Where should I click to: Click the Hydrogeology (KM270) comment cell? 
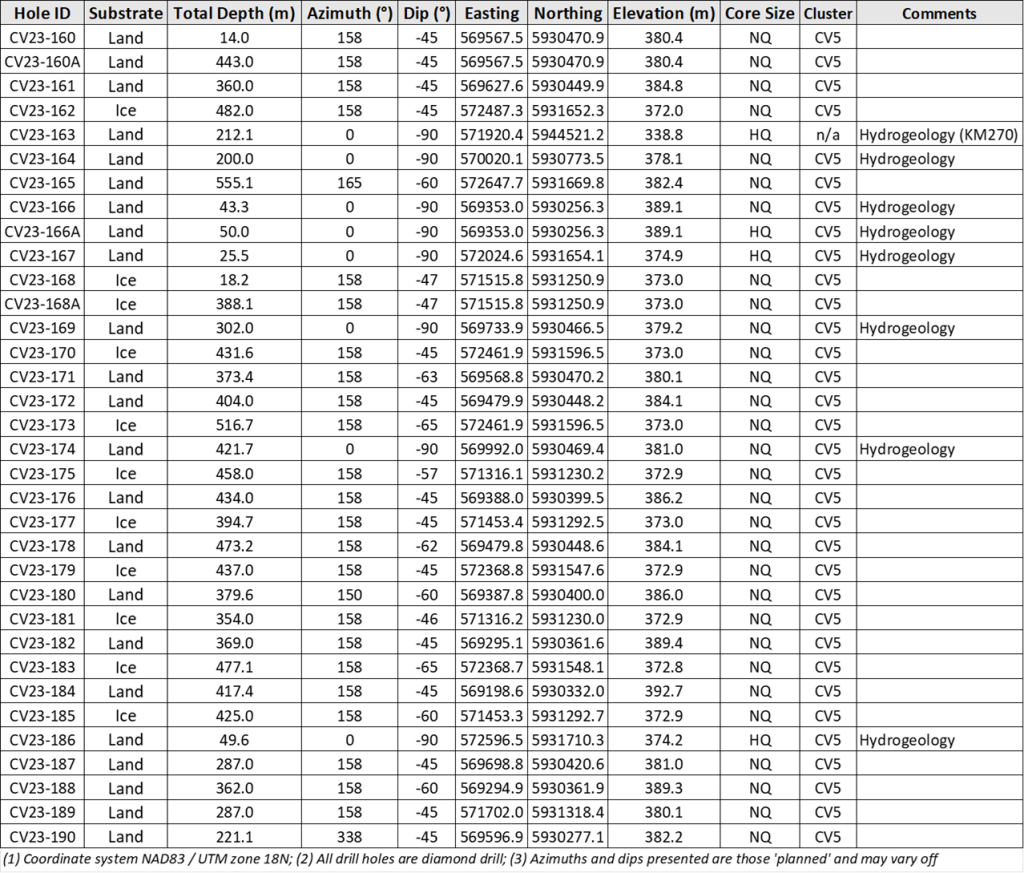[x=938, y=135]
